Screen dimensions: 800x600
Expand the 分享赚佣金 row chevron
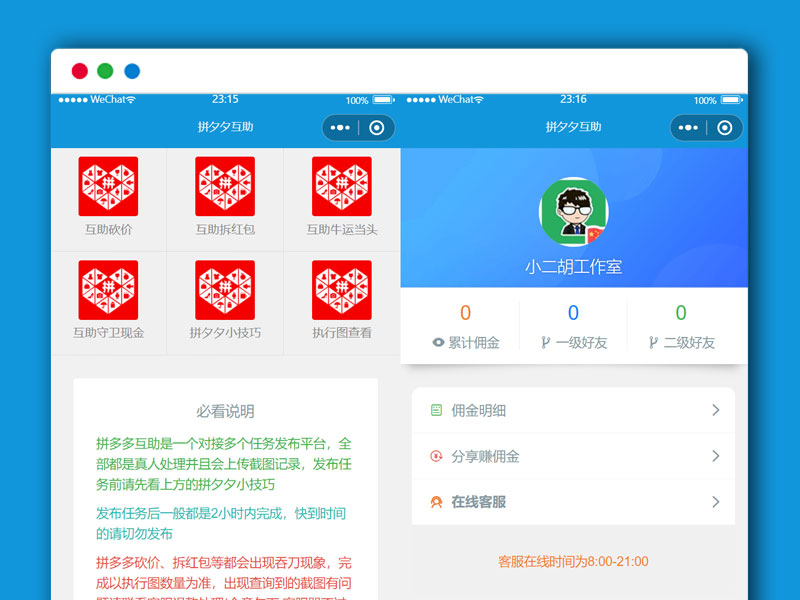click(x=717, y=456)
